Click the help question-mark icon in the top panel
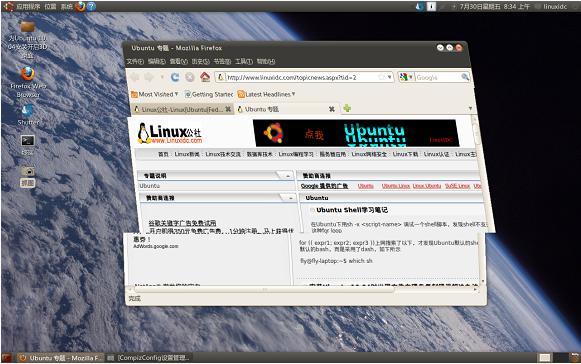Screen dimensions: 581x364 [x=91, y=6]
